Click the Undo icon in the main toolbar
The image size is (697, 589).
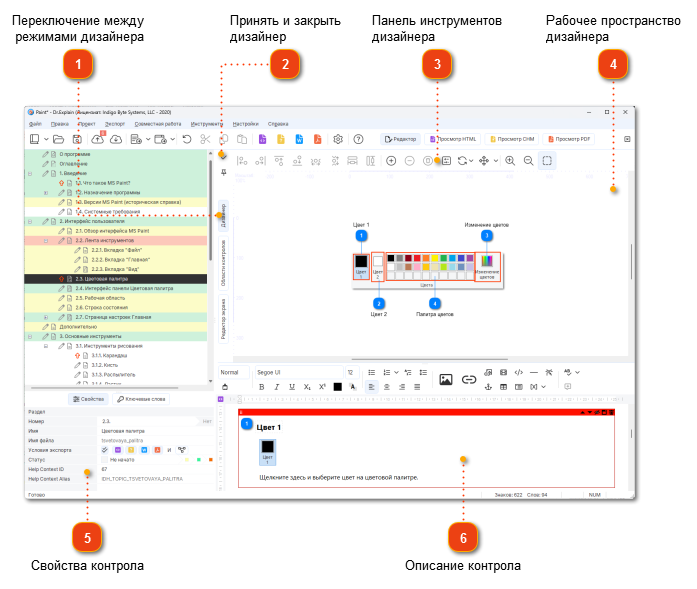[x=186, y=139]
